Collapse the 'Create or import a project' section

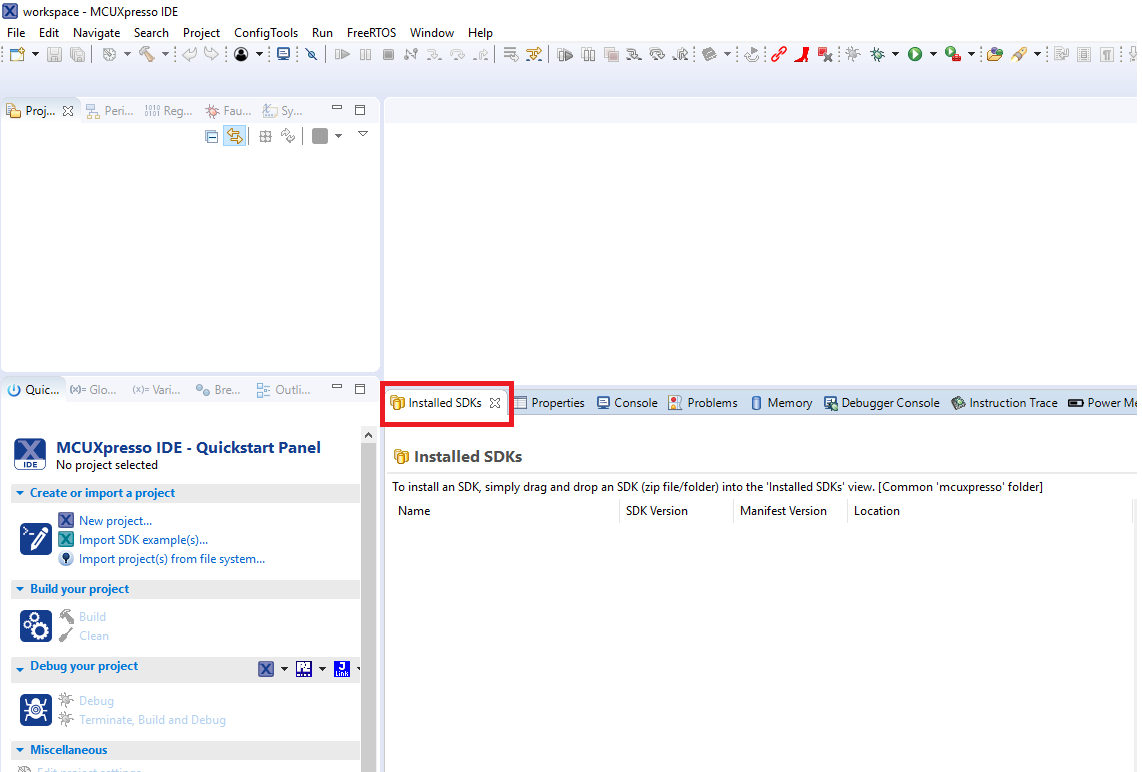(20, 493)
